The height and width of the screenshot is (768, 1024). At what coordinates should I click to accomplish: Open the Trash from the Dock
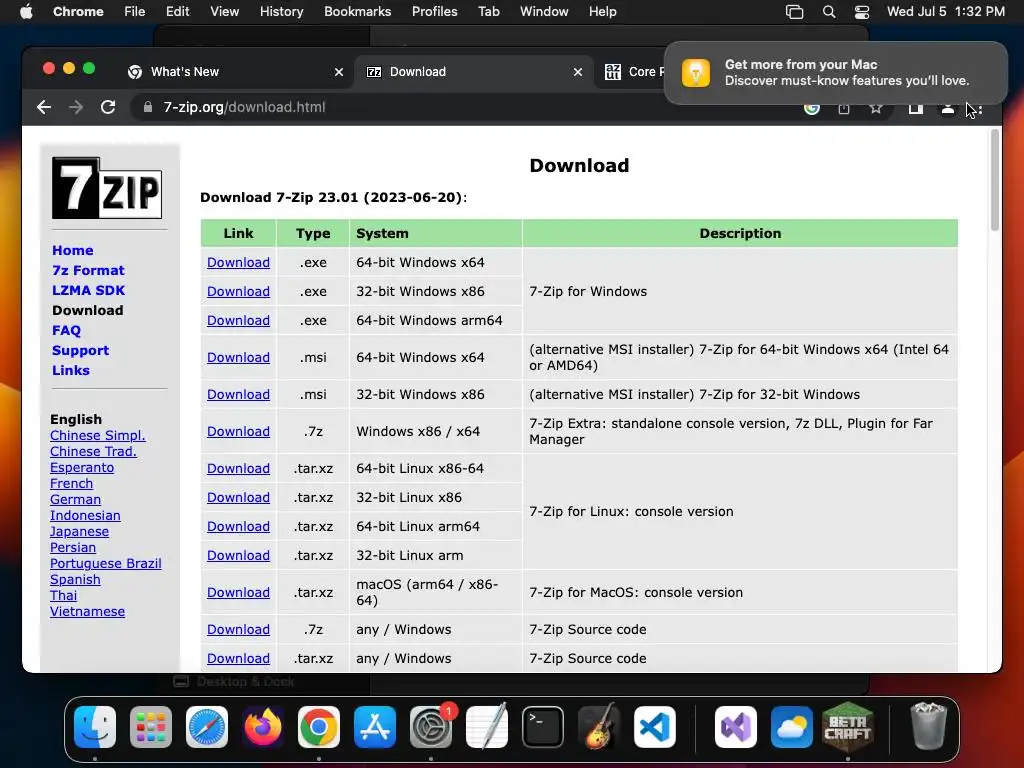point(928,727)
